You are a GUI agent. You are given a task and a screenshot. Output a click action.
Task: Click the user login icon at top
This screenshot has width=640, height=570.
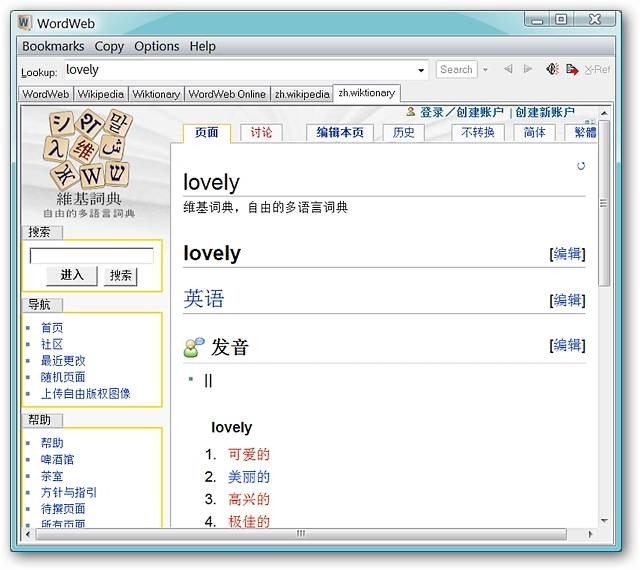click(411, 111)
